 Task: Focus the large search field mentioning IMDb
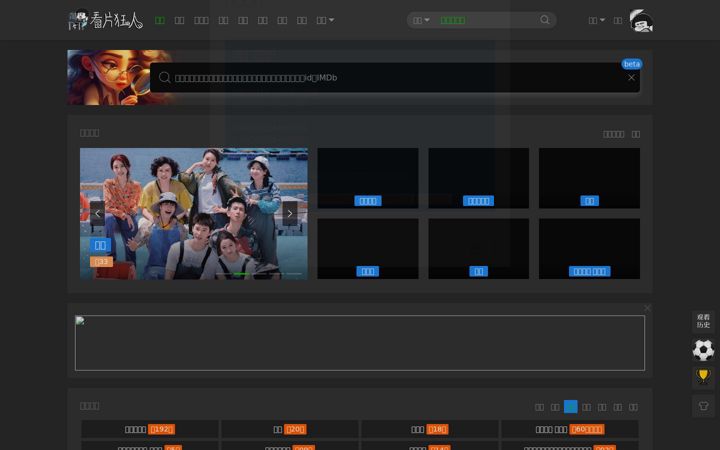pos(395,78)
